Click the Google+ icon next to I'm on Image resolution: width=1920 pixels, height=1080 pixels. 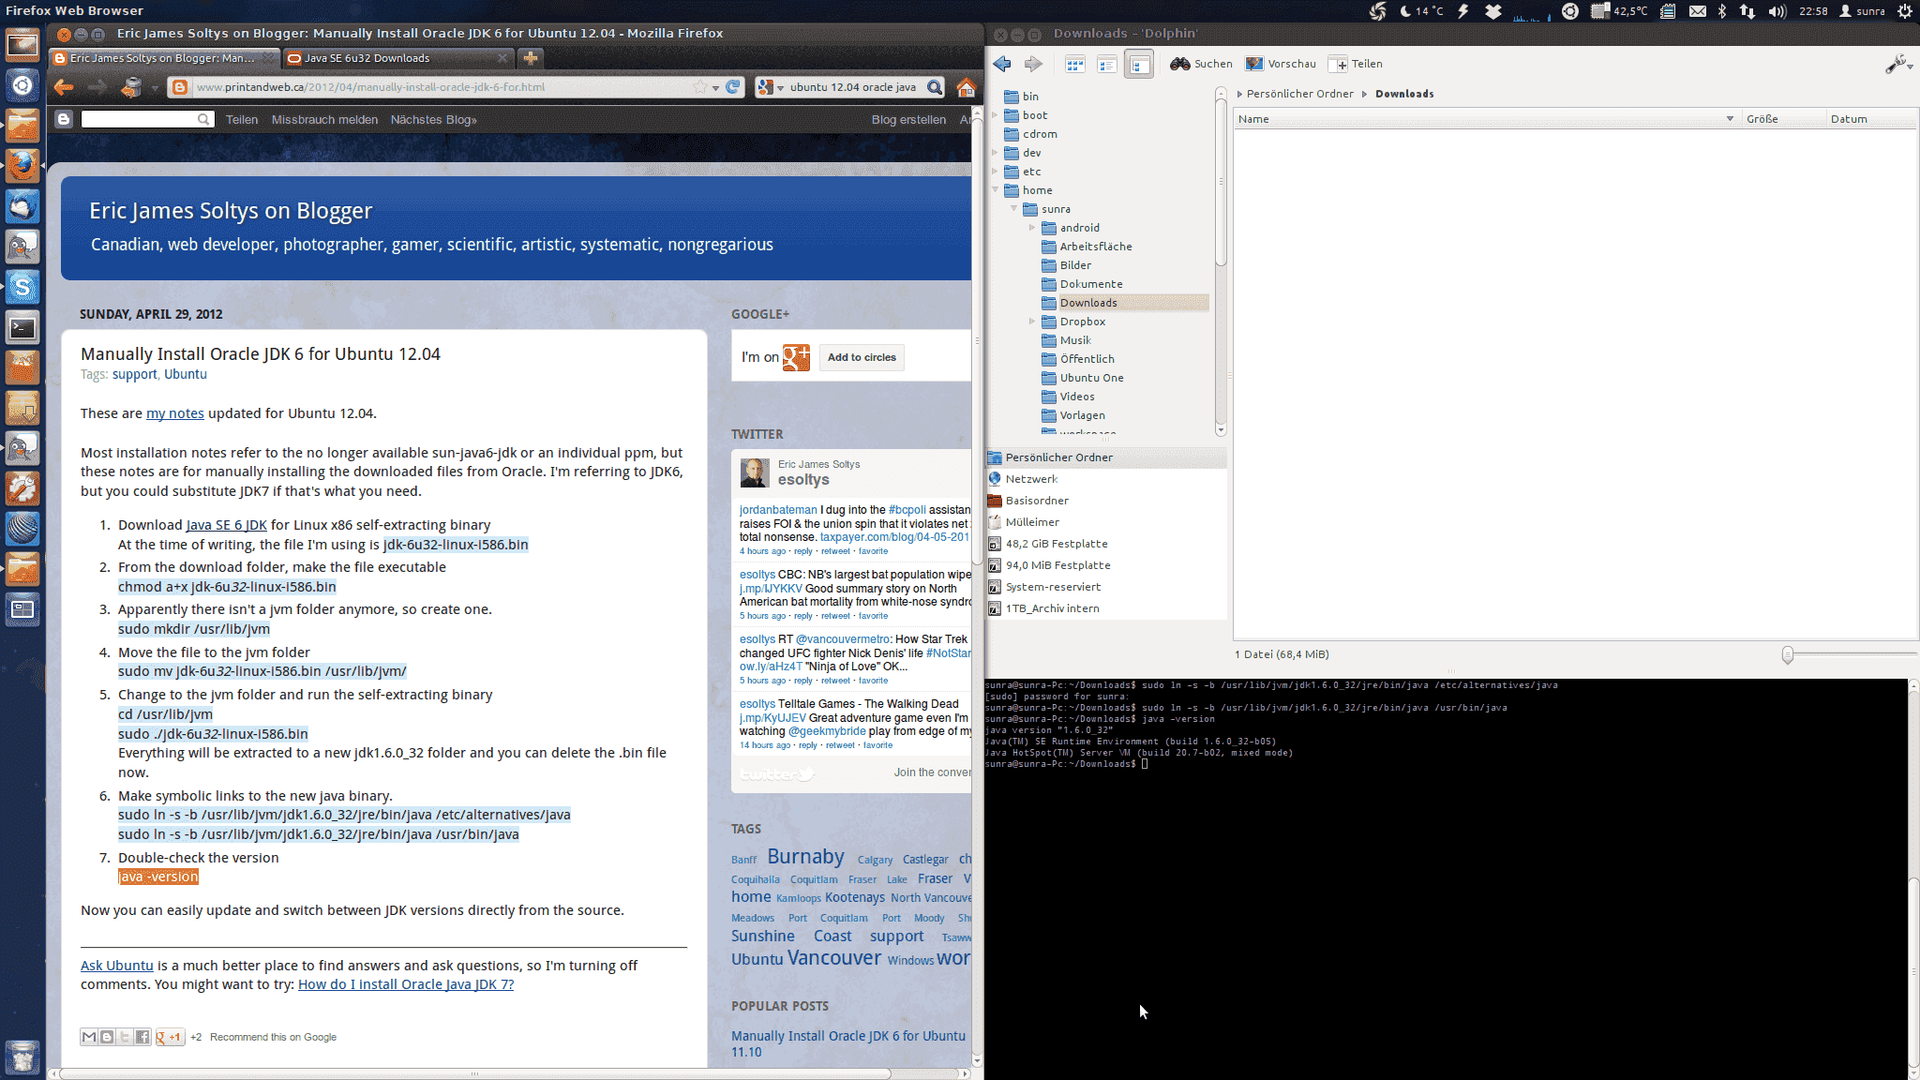coord(796,357)
